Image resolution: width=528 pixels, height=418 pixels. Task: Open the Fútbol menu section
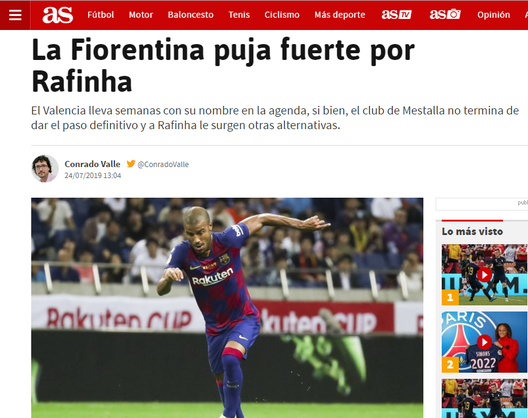[101, 15]
